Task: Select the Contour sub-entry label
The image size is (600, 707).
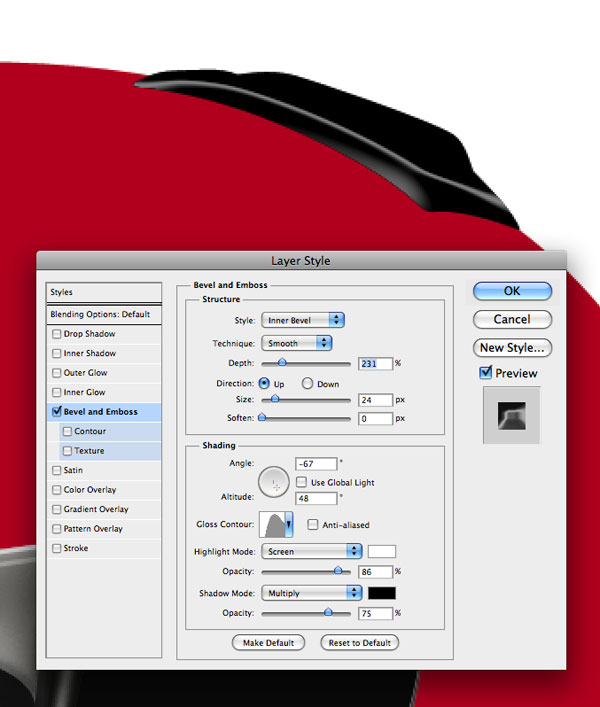Action: pyautogui.click(x=90, y=431)
